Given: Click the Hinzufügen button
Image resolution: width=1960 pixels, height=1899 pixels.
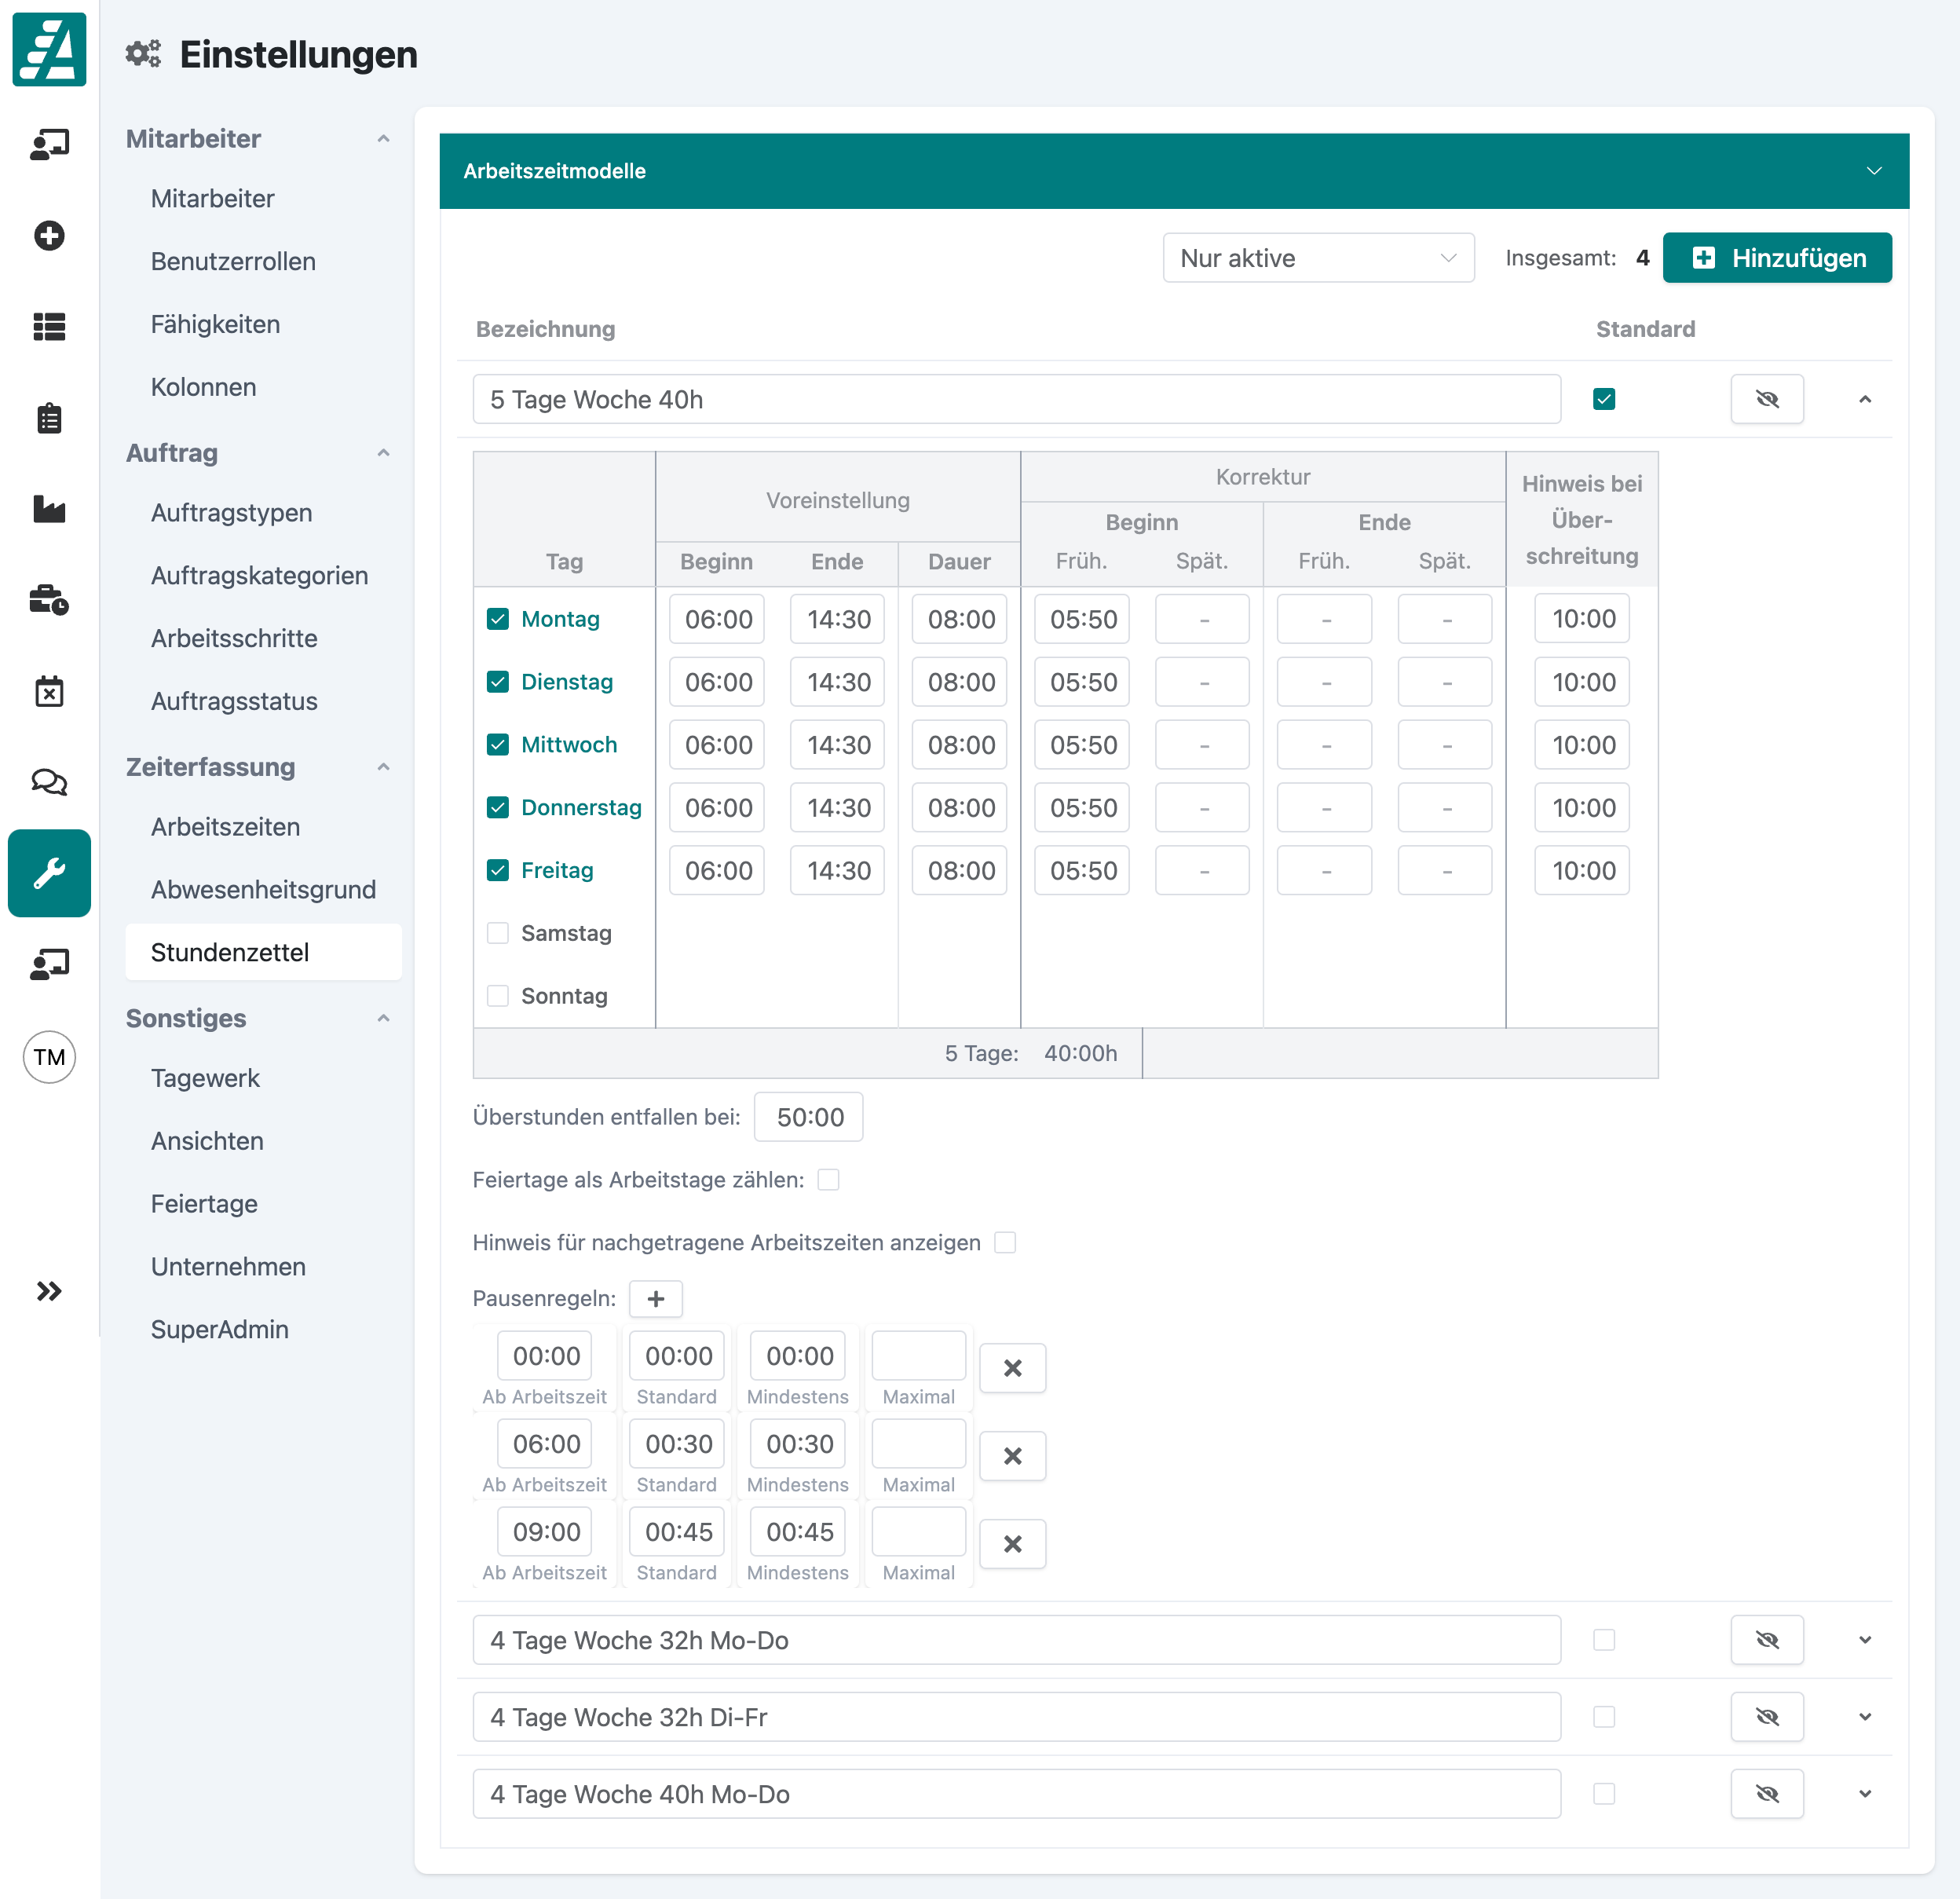Looking at the screenshot, I should (x=1776, y=258).
